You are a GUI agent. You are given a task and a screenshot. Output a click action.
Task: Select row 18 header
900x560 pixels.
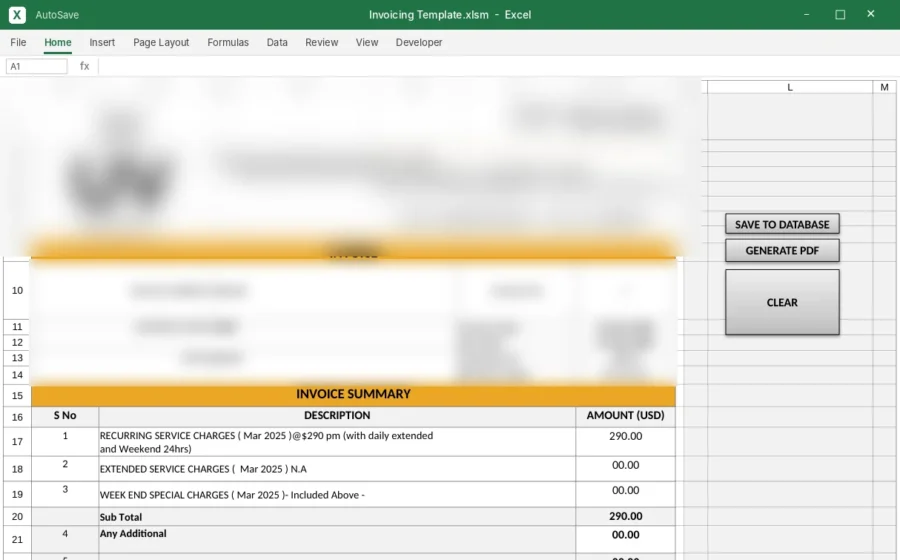[17, 469]
